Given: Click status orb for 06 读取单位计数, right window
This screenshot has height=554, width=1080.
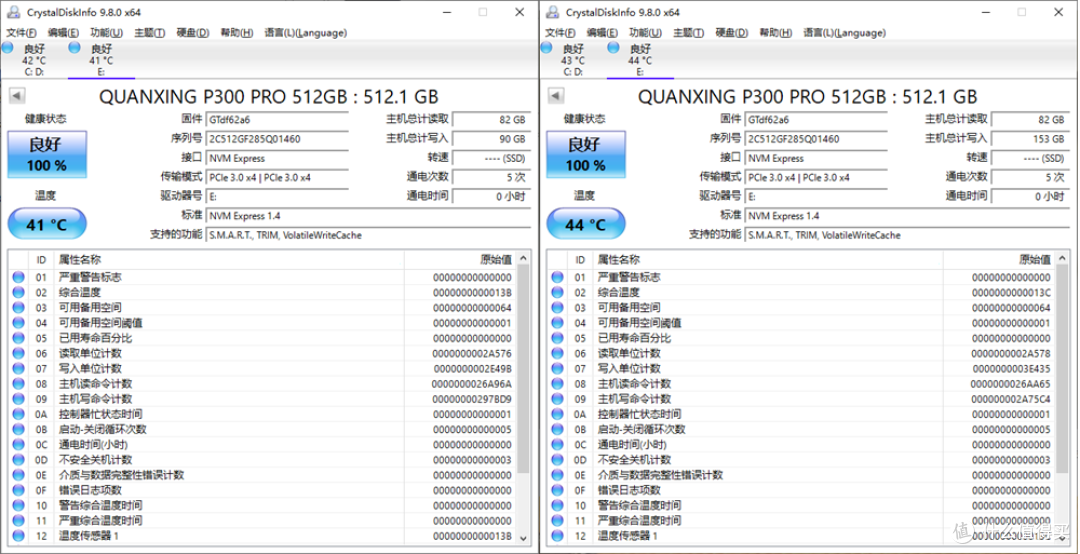Looking at the screenshot, I should pos(557,353).
